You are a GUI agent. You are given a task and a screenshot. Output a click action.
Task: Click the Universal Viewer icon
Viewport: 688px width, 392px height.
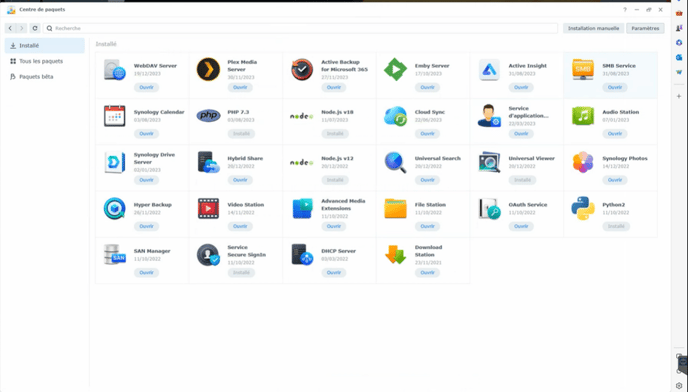[x=489, y=162]
